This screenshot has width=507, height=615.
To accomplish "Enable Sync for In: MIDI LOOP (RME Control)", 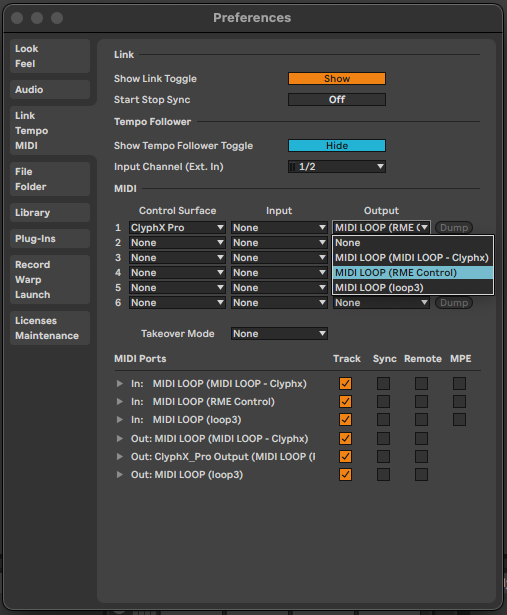I will tap(383, 402).
